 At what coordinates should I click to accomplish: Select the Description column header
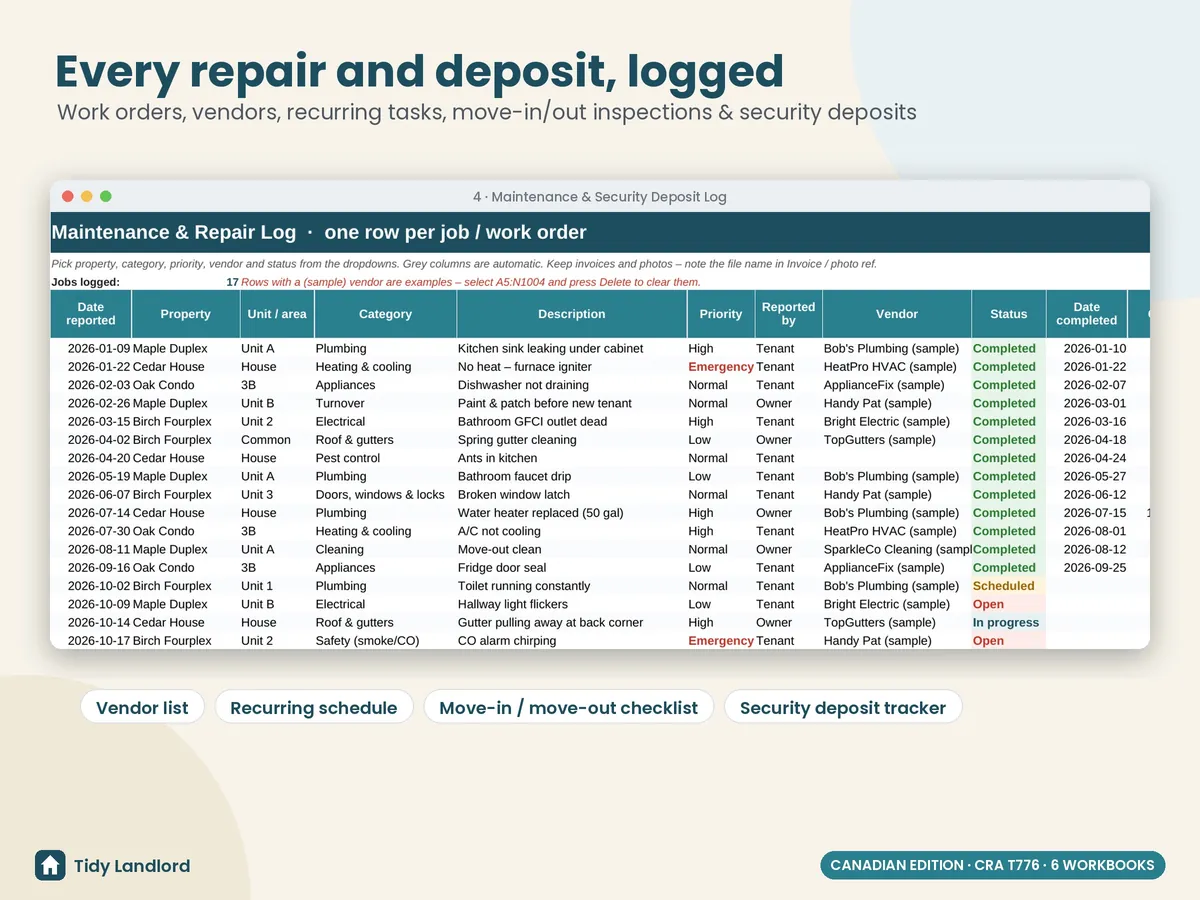(571, 314)
